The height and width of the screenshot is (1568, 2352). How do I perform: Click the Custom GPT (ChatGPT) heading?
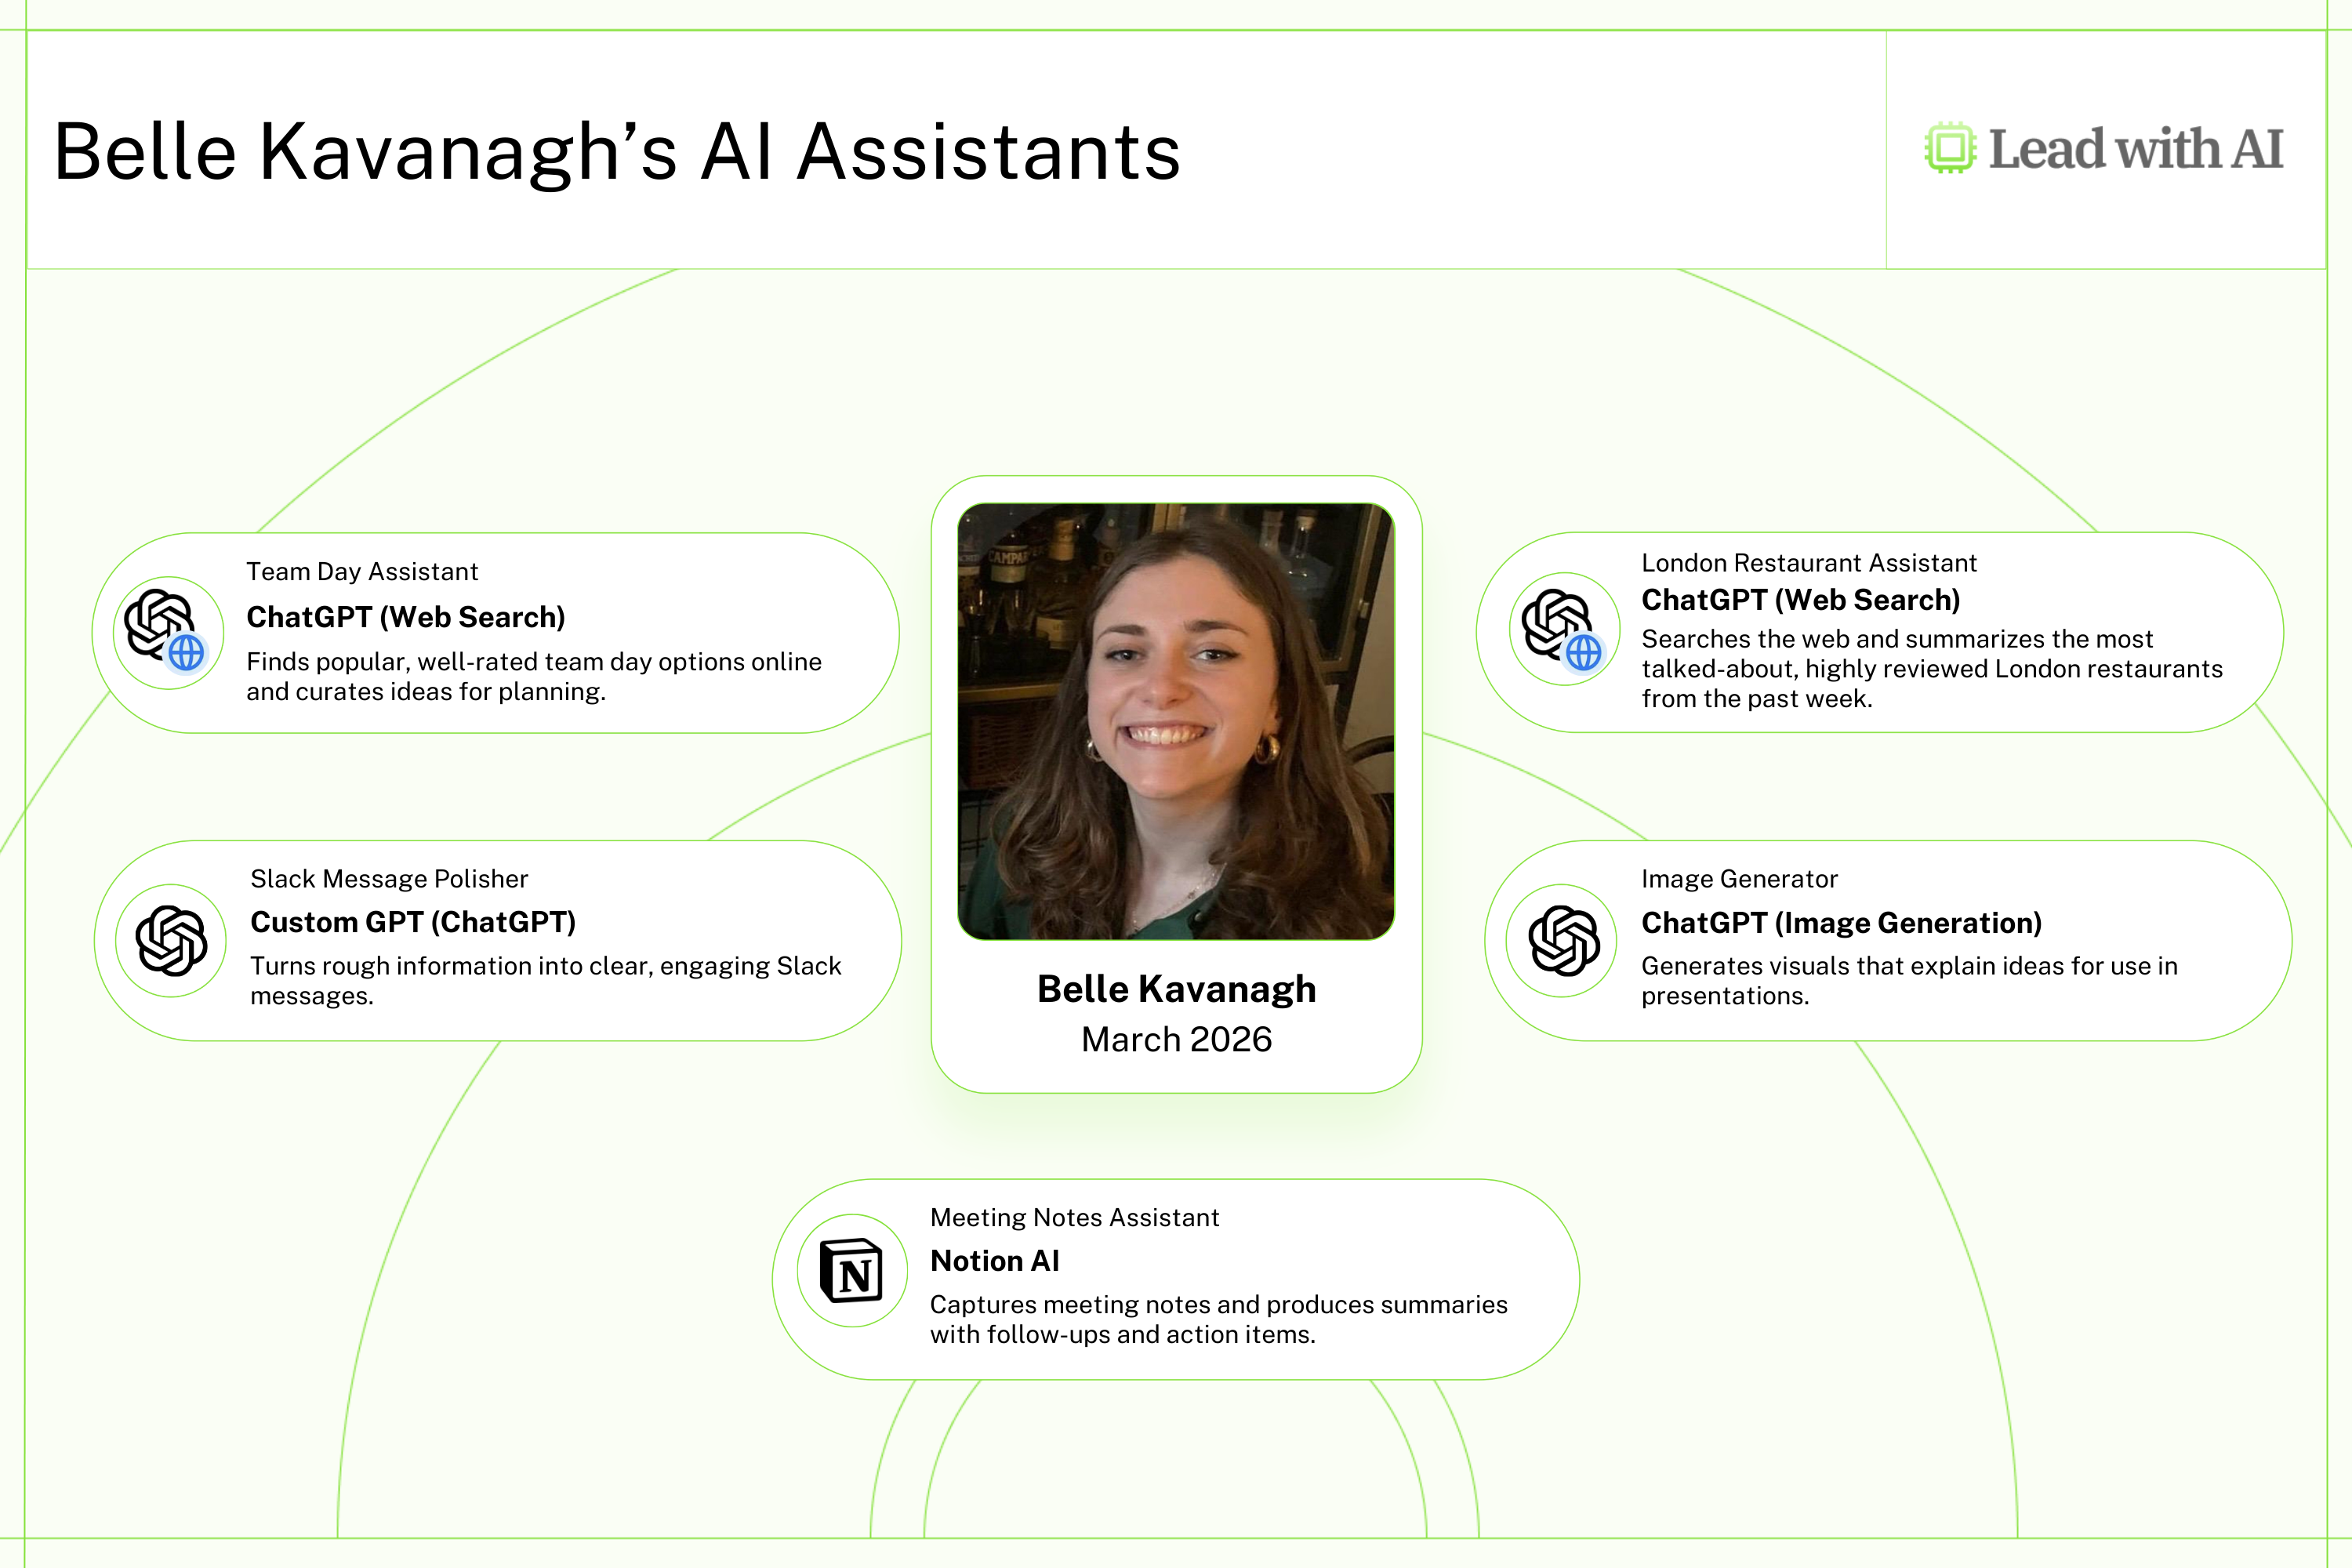point(413,922)
